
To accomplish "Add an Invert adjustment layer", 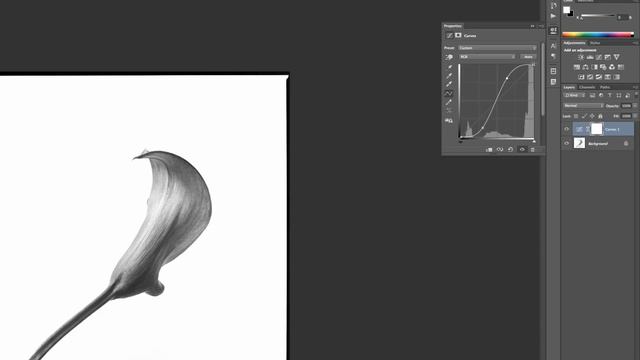I will point(581,77).
